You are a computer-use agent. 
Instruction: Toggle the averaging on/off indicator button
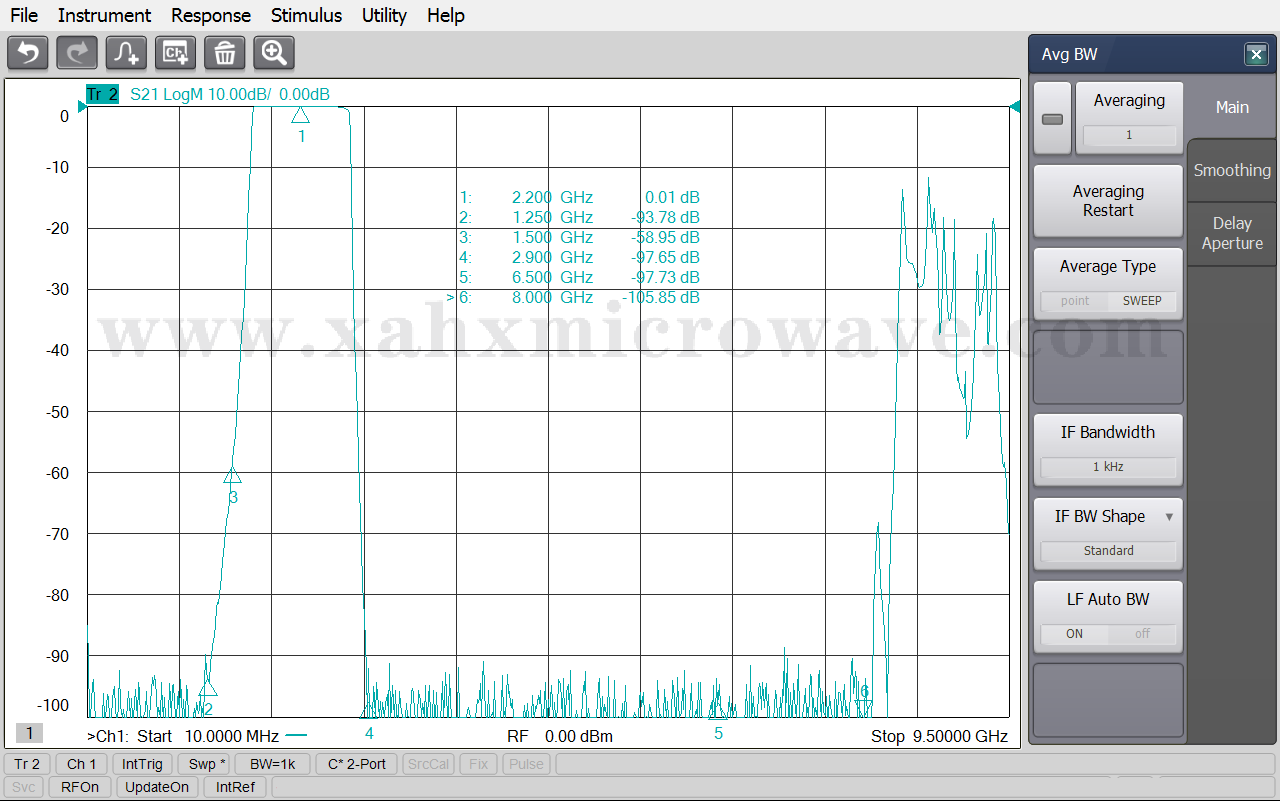(1052, 119)
